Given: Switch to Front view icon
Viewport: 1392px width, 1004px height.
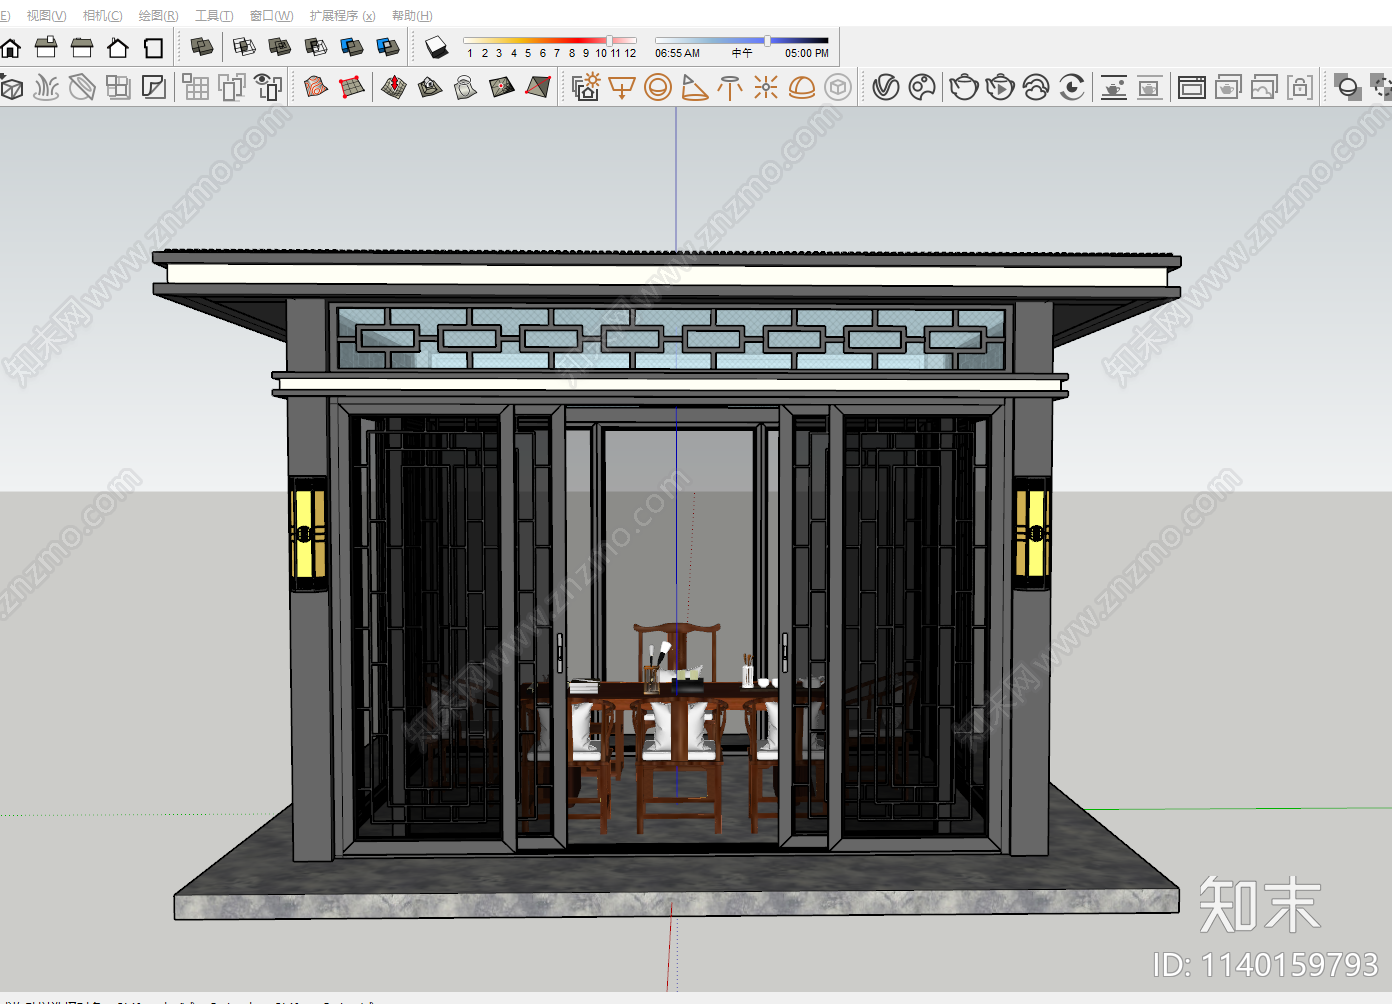Looking at the screenshot, I should [x=82, y=47].
